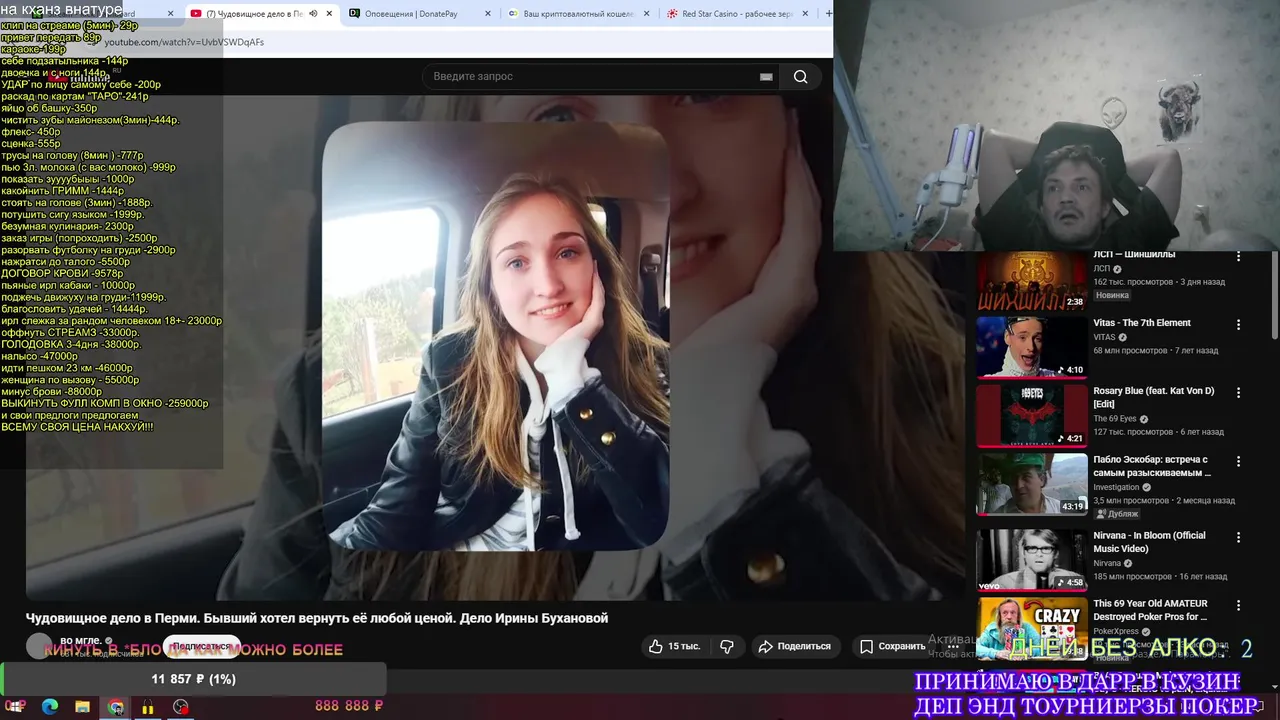Screen dimensions: 1280x720
Task: Open options menu for Vitas - The 7th Element
Action: click(x=1238, y=325)
